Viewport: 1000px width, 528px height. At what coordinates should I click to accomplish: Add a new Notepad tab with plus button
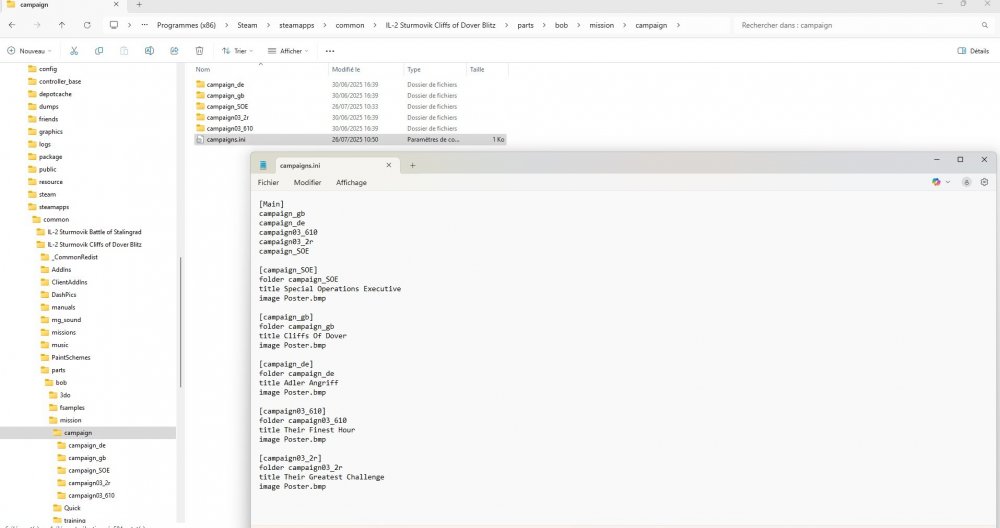tap(412, 165)
